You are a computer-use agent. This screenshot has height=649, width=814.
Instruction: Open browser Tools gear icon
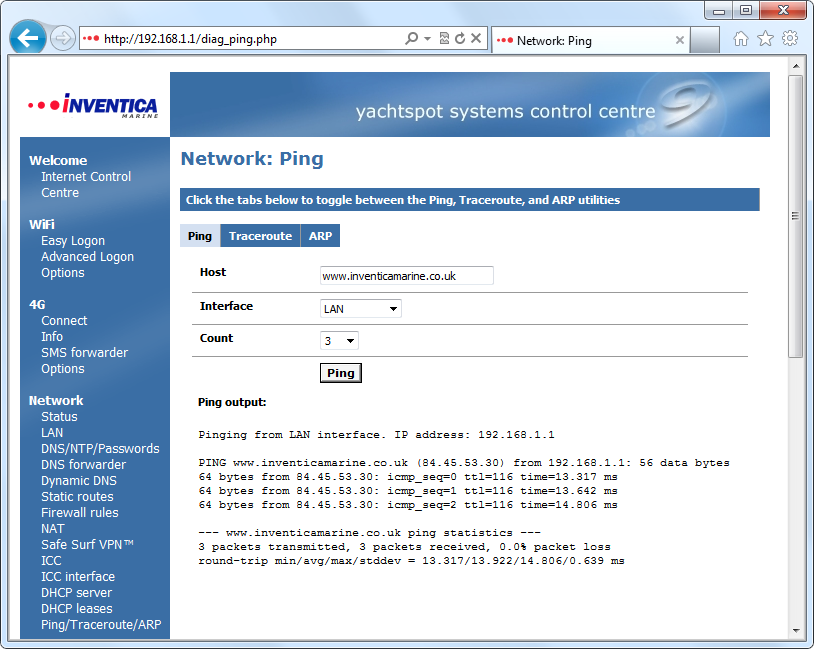click(x=790, y=38)
